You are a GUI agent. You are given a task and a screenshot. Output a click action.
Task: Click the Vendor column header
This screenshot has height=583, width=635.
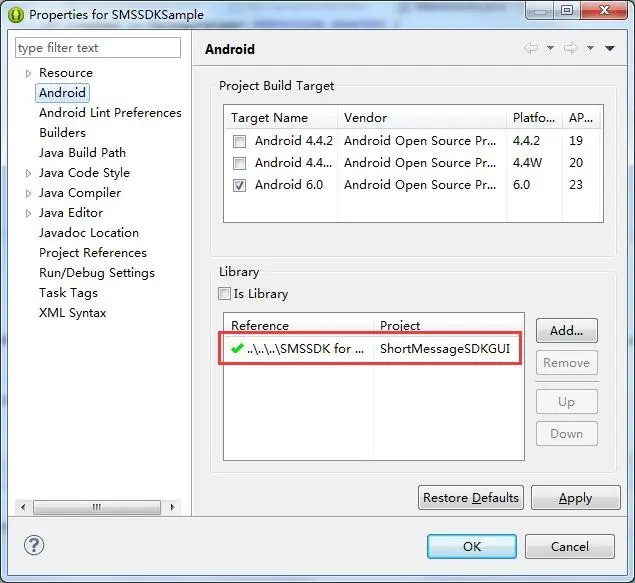tap(422, 118)
